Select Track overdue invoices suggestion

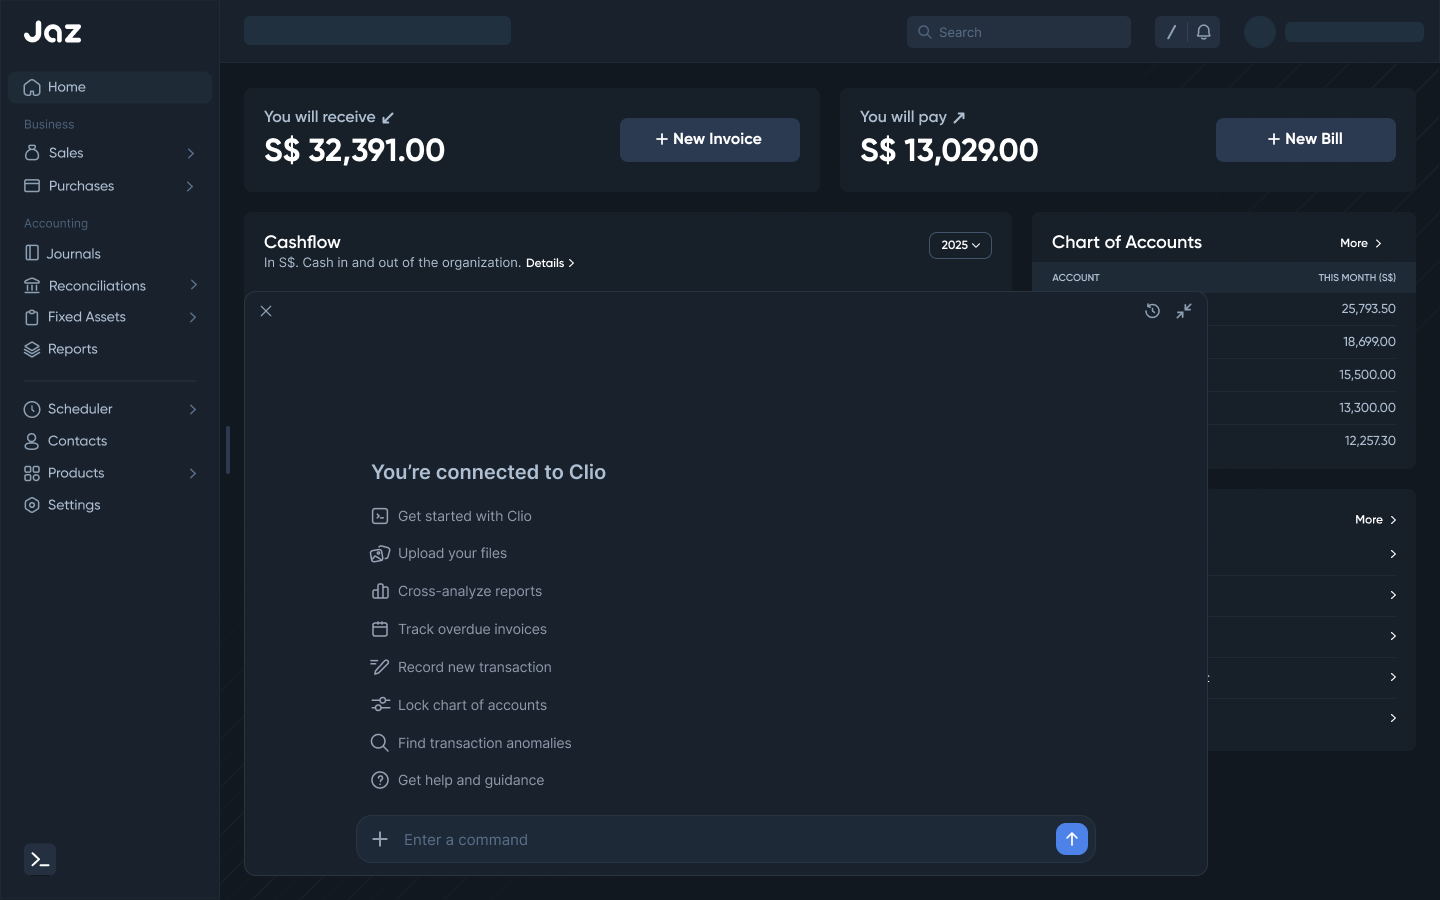click(472, 629)
